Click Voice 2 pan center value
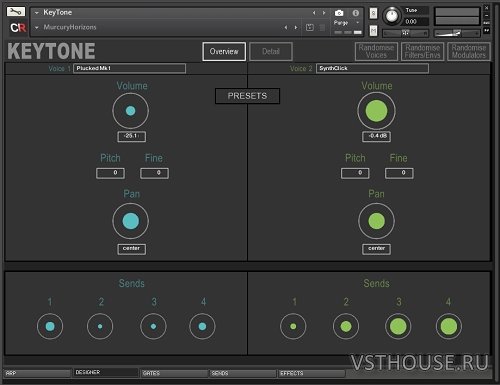Screen dimensions: 500x385 point(376,249)
